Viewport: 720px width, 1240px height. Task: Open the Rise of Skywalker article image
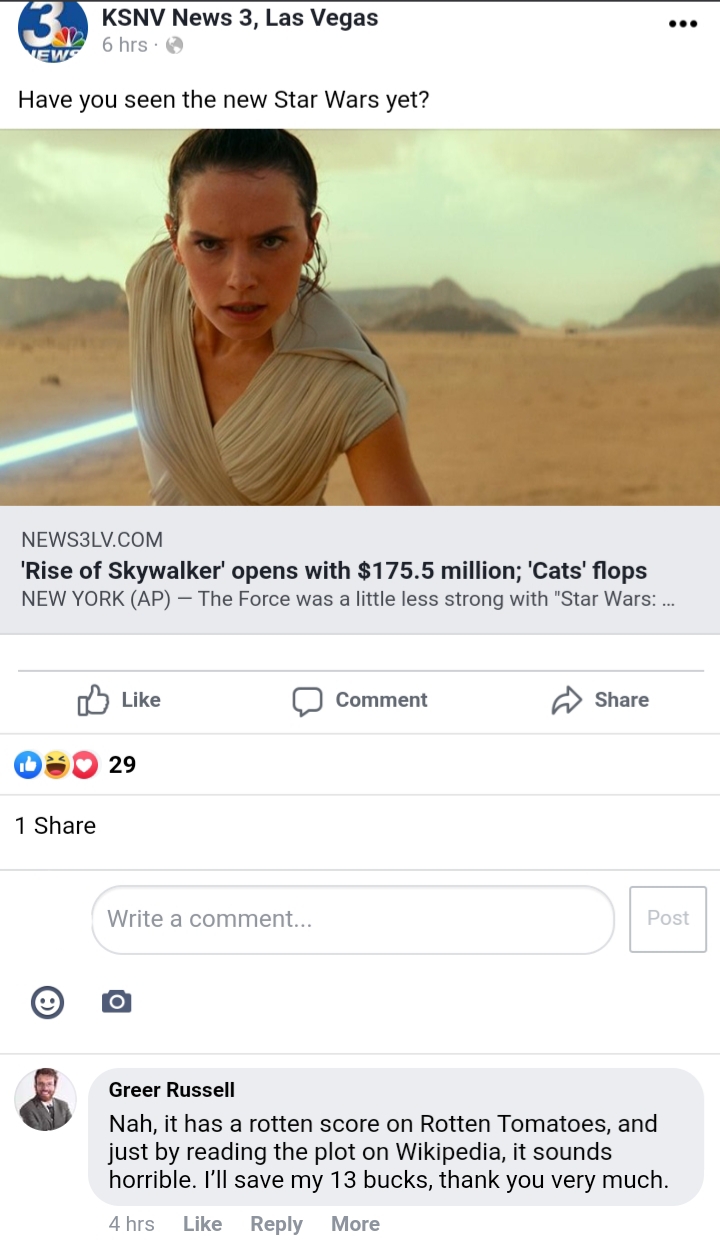coord(360,317)
